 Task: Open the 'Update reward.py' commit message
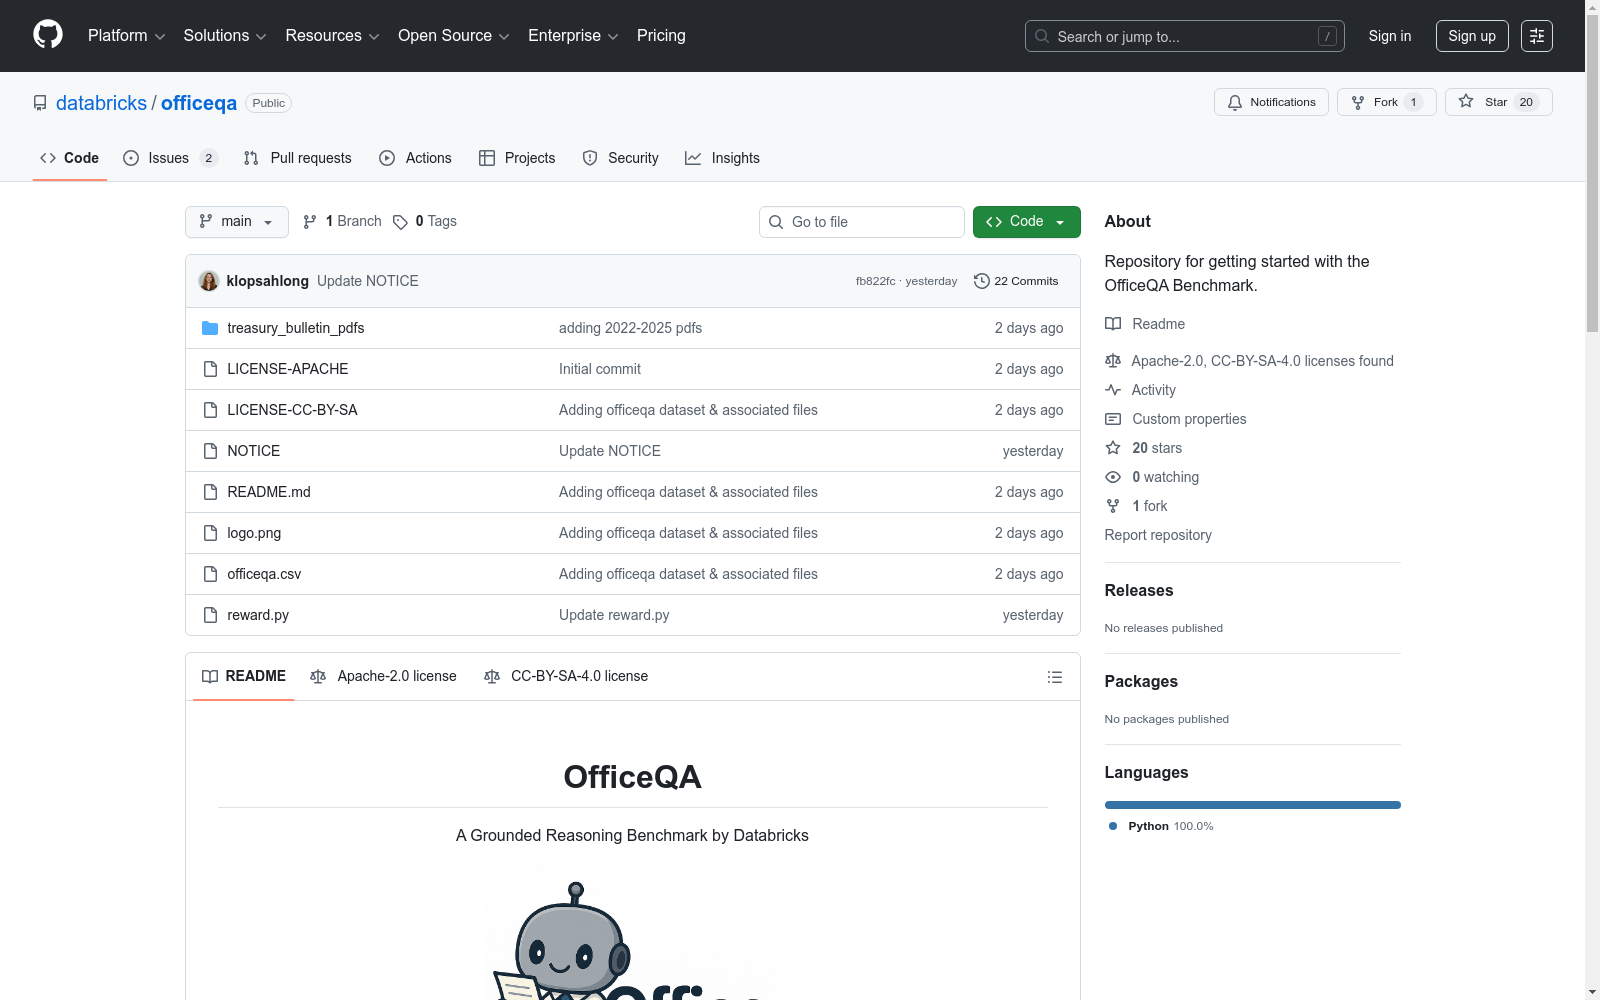614,615
